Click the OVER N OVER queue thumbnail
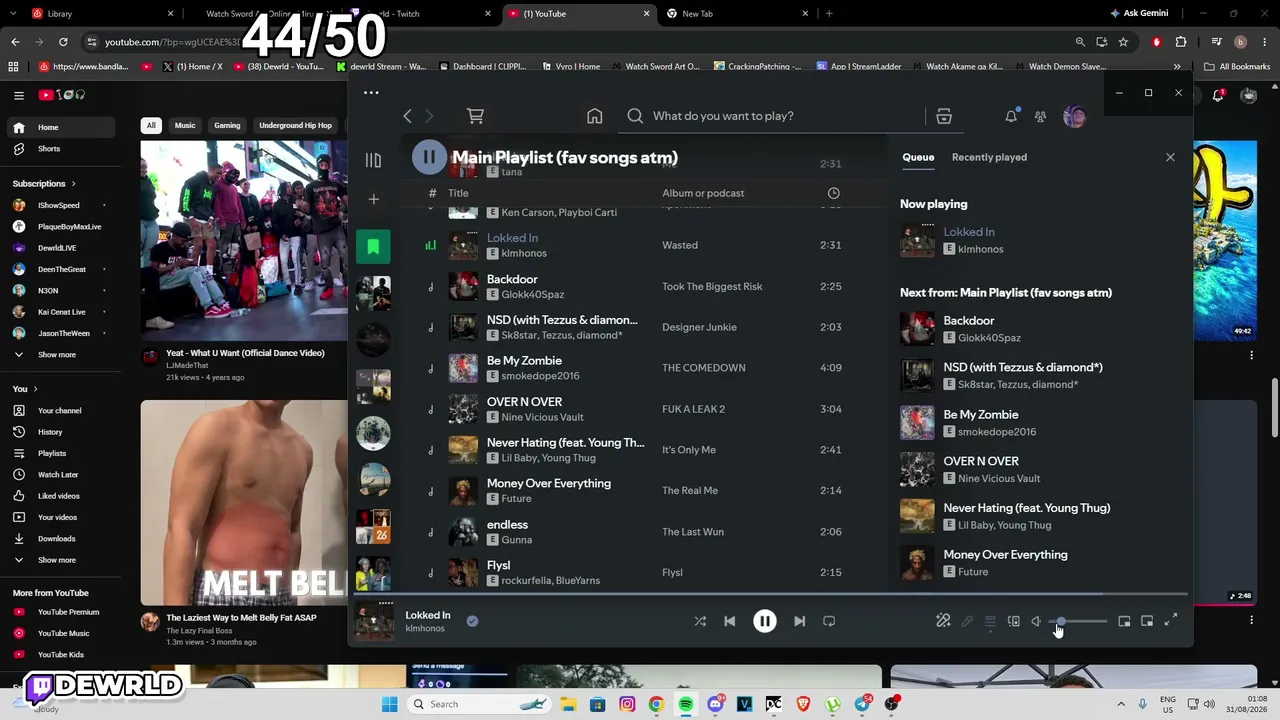The height and width of the screenshot is (720, 1280). [917, 469]
